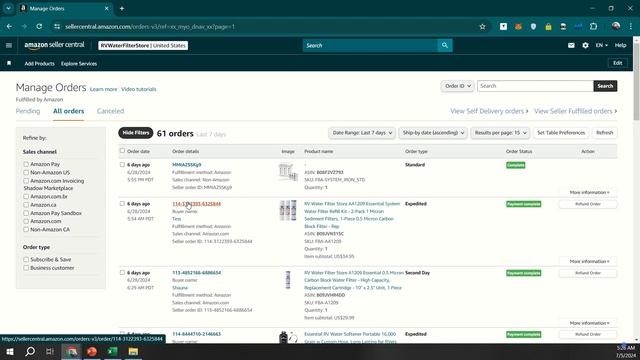Expand More information for order MMIA2S5Kg9
This screenshot has width=640, height=360.
(x=589, y=192)
